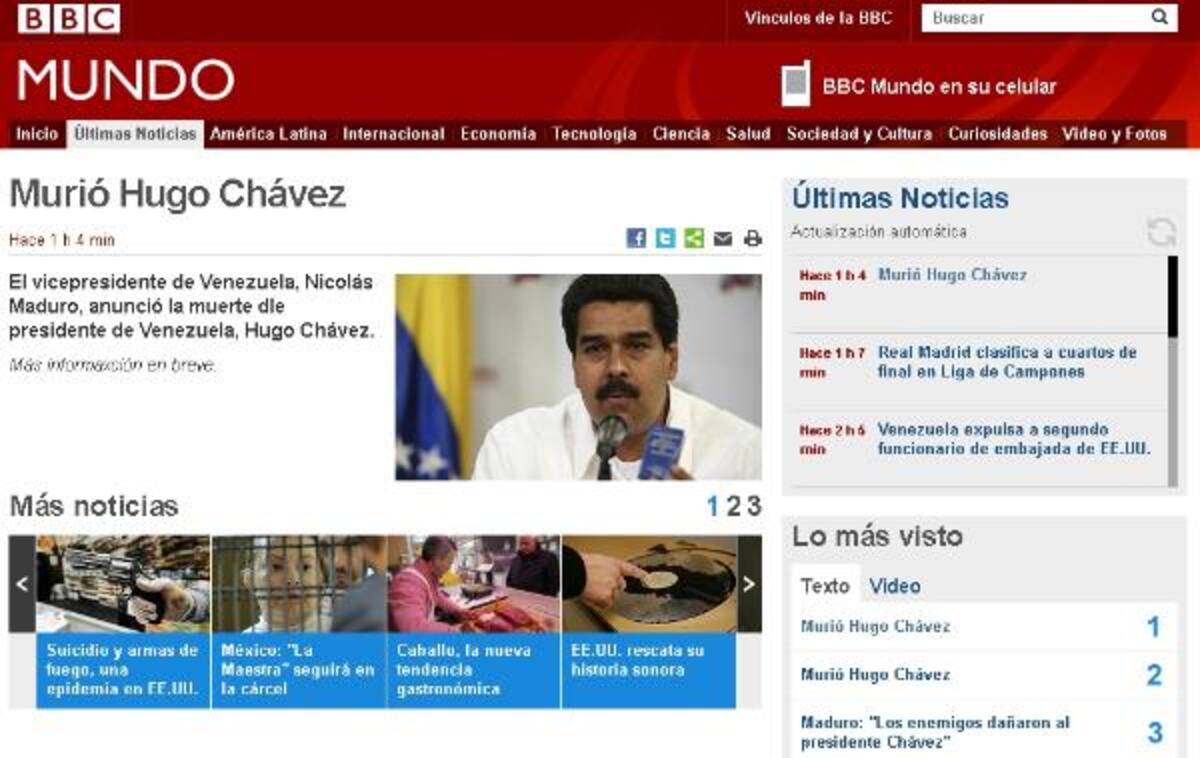
Task: Open EE.UU. historia sonora thumbnail
Action: pyautogui.click(x=649, y=584)
